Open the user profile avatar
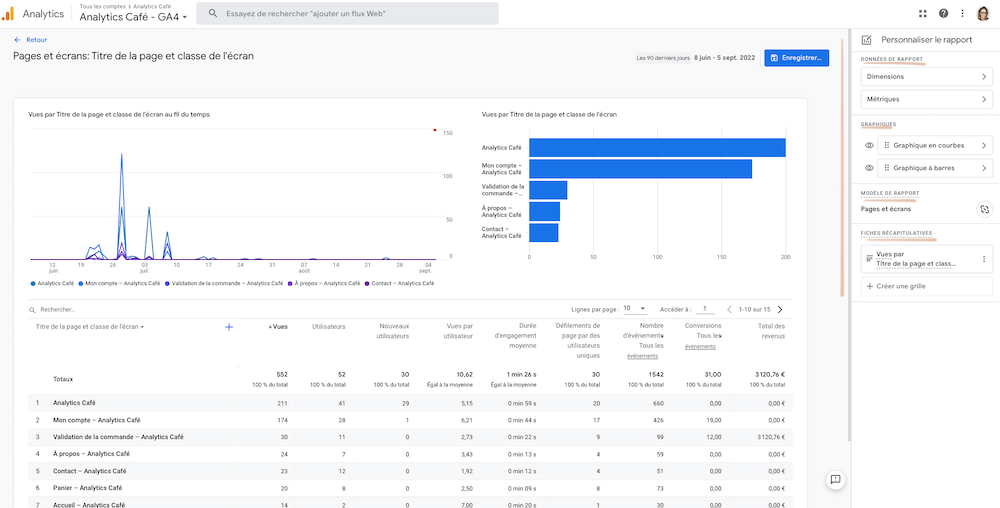The image size is (1000, 508). [x=983, y=13]
